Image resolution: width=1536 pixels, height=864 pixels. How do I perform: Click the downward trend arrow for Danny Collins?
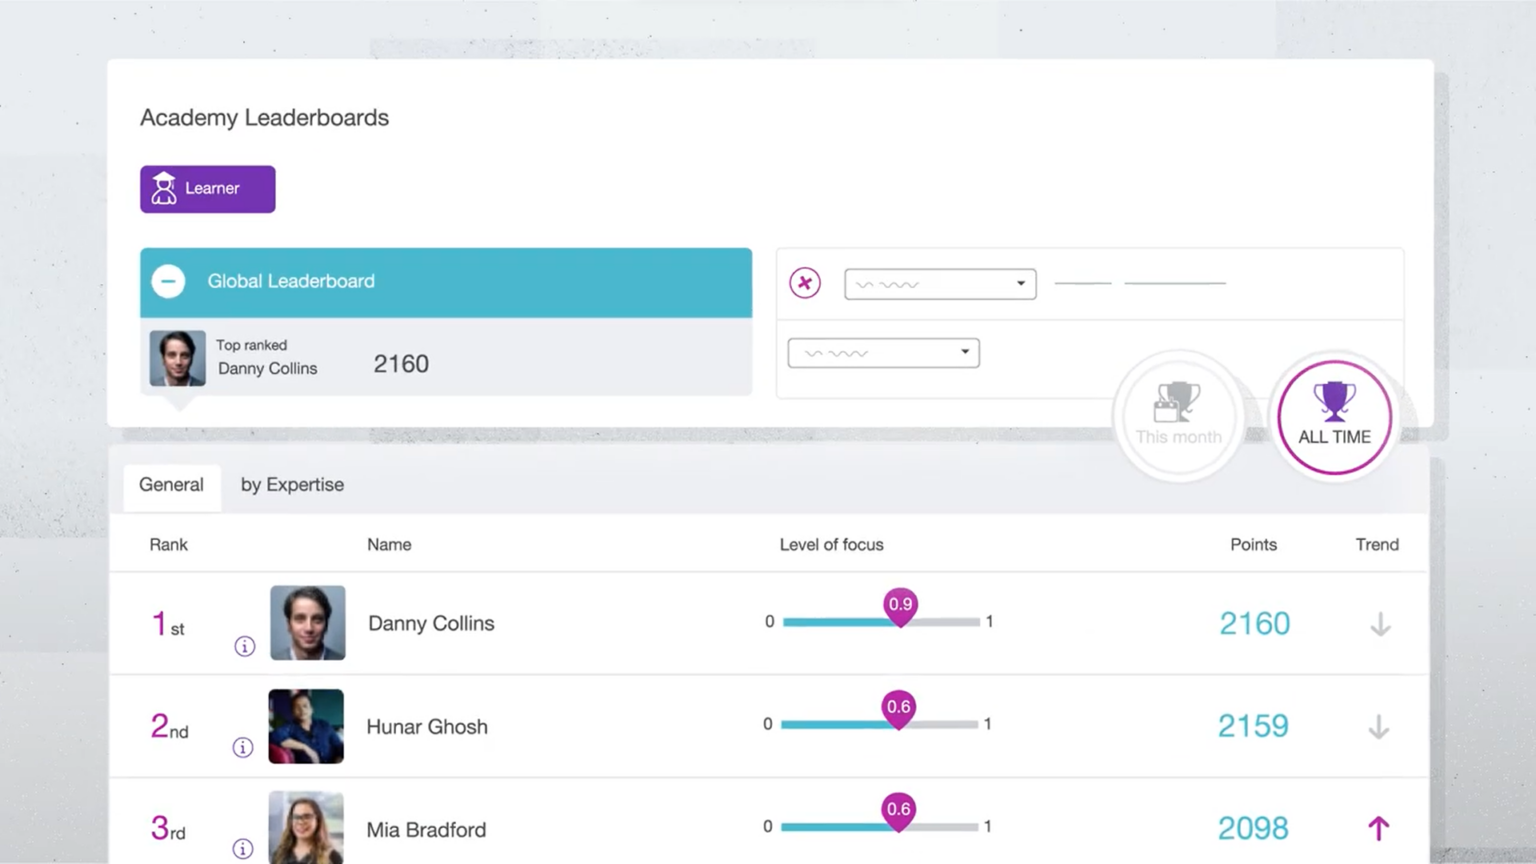(1379, 624)
